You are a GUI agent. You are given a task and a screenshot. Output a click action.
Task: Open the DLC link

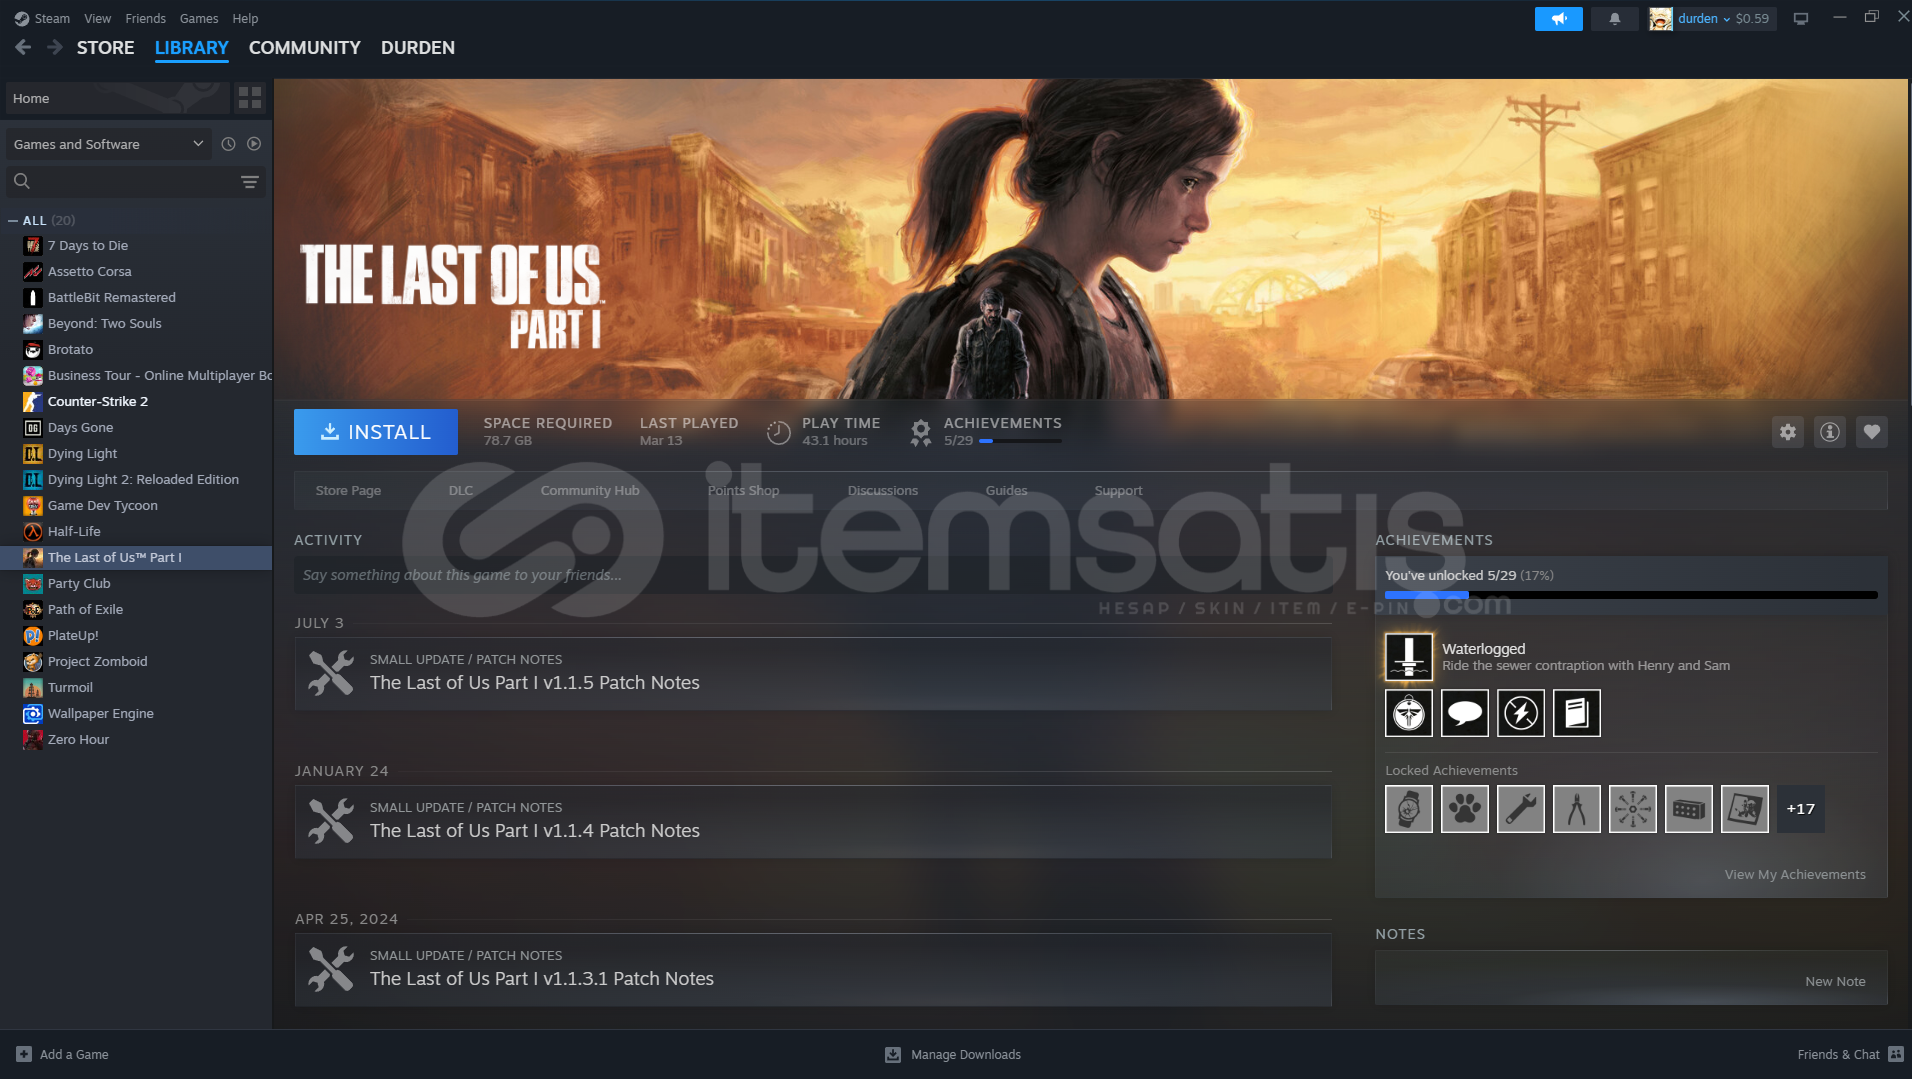(461, 490)
